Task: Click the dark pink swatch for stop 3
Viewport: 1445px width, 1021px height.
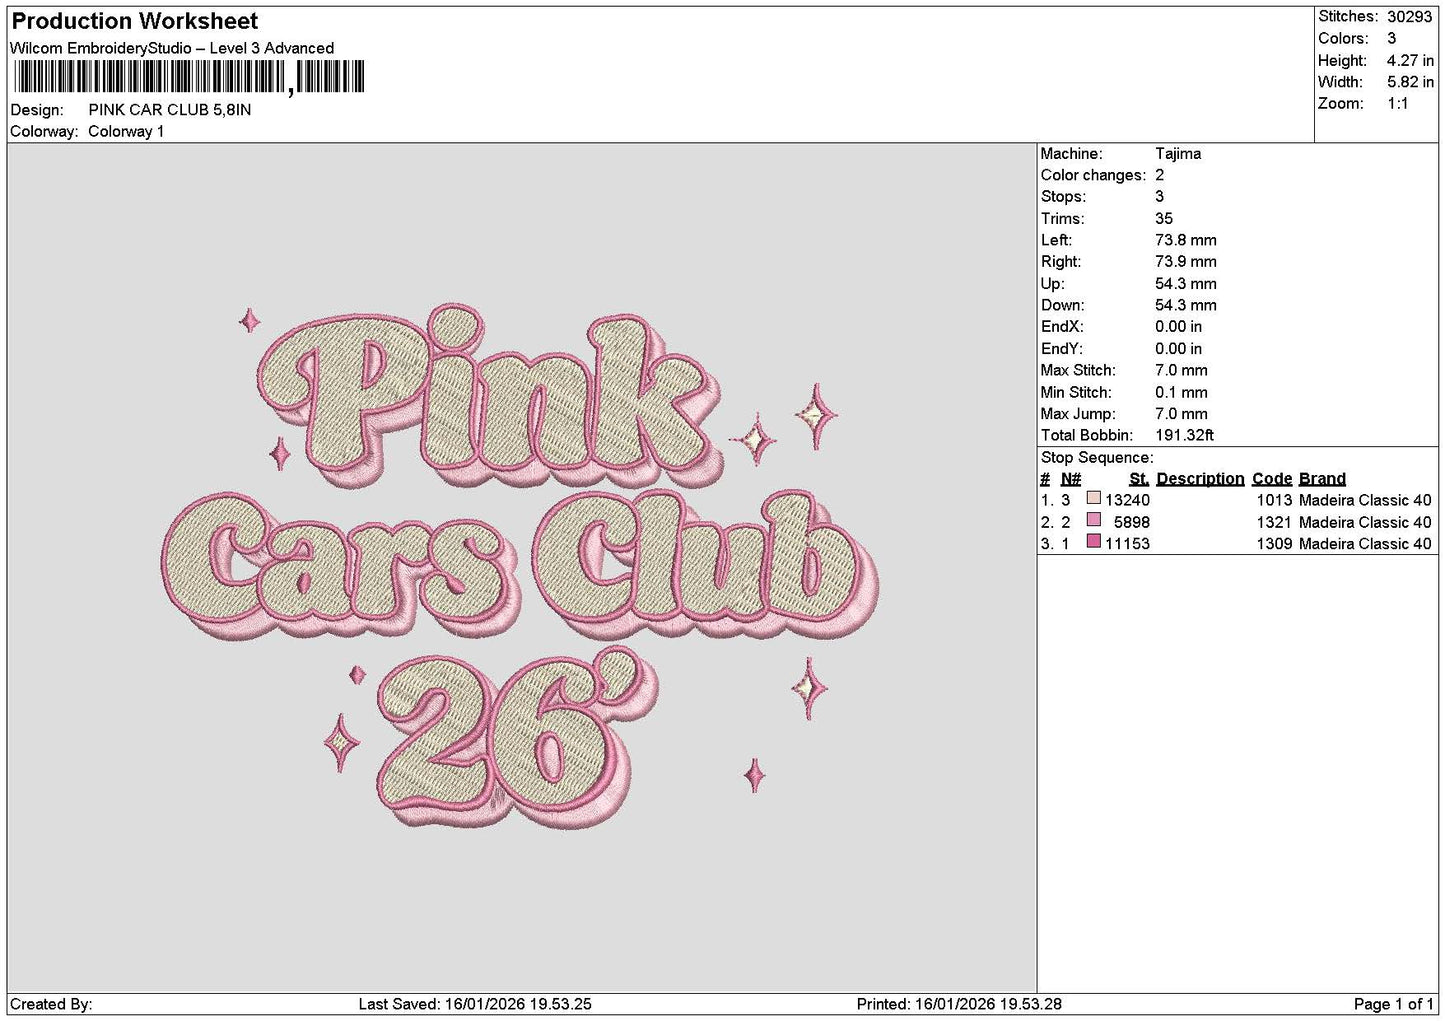Action: (x=1093, y=542)
